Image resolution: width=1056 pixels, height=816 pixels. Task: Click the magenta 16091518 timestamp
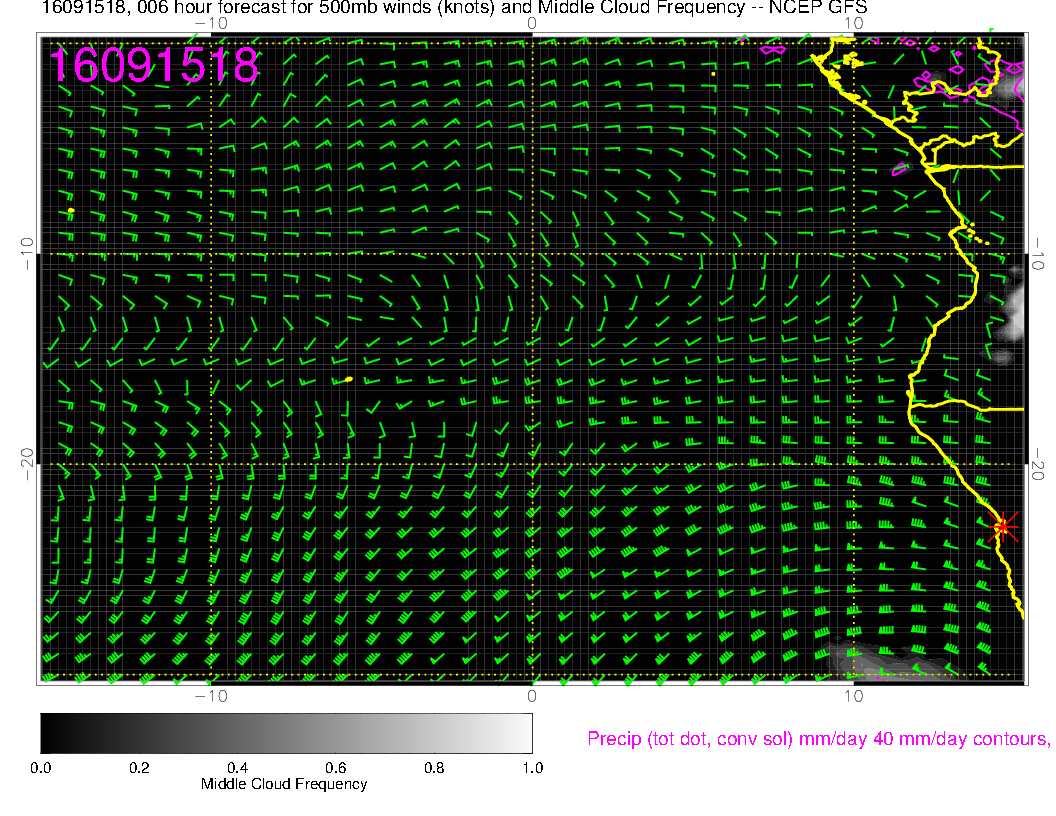click(x=154, y=66)
